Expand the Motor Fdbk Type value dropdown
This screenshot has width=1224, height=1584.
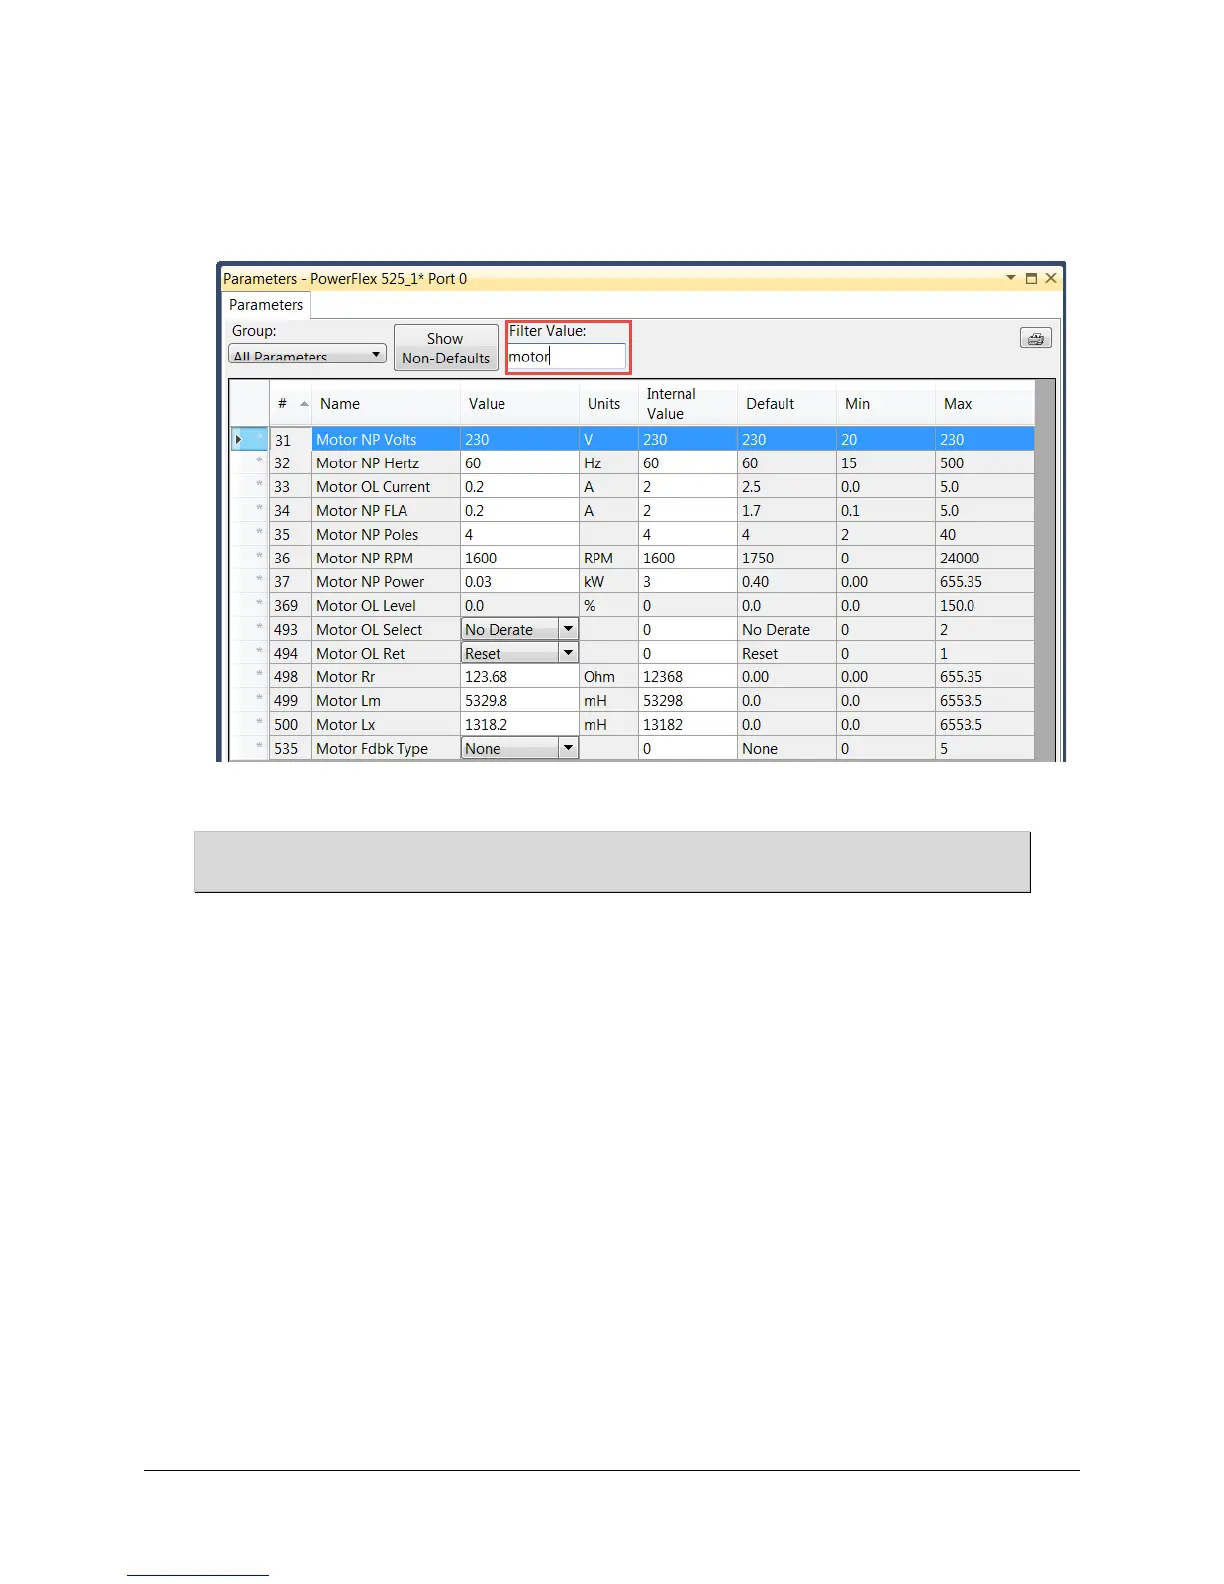568,748
